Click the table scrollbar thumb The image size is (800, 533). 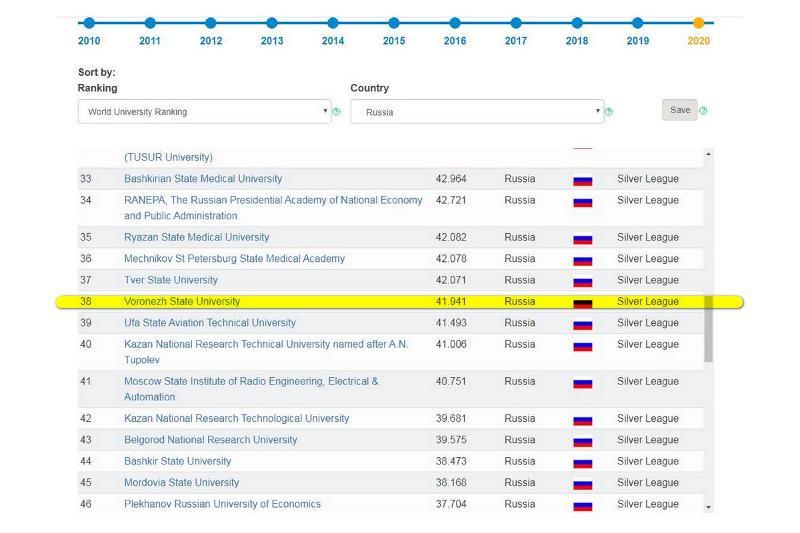click(x=709, y=328)
